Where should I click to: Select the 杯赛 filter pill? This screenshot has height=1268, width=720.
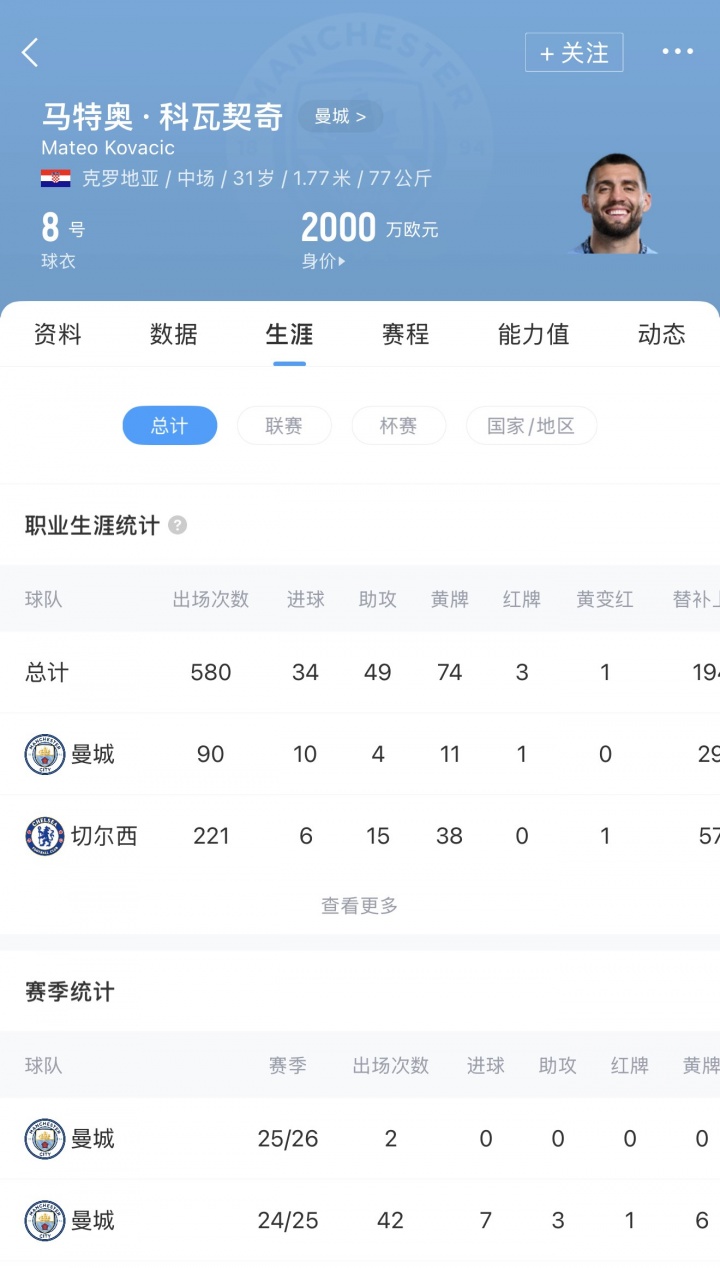tap(398, 426)
